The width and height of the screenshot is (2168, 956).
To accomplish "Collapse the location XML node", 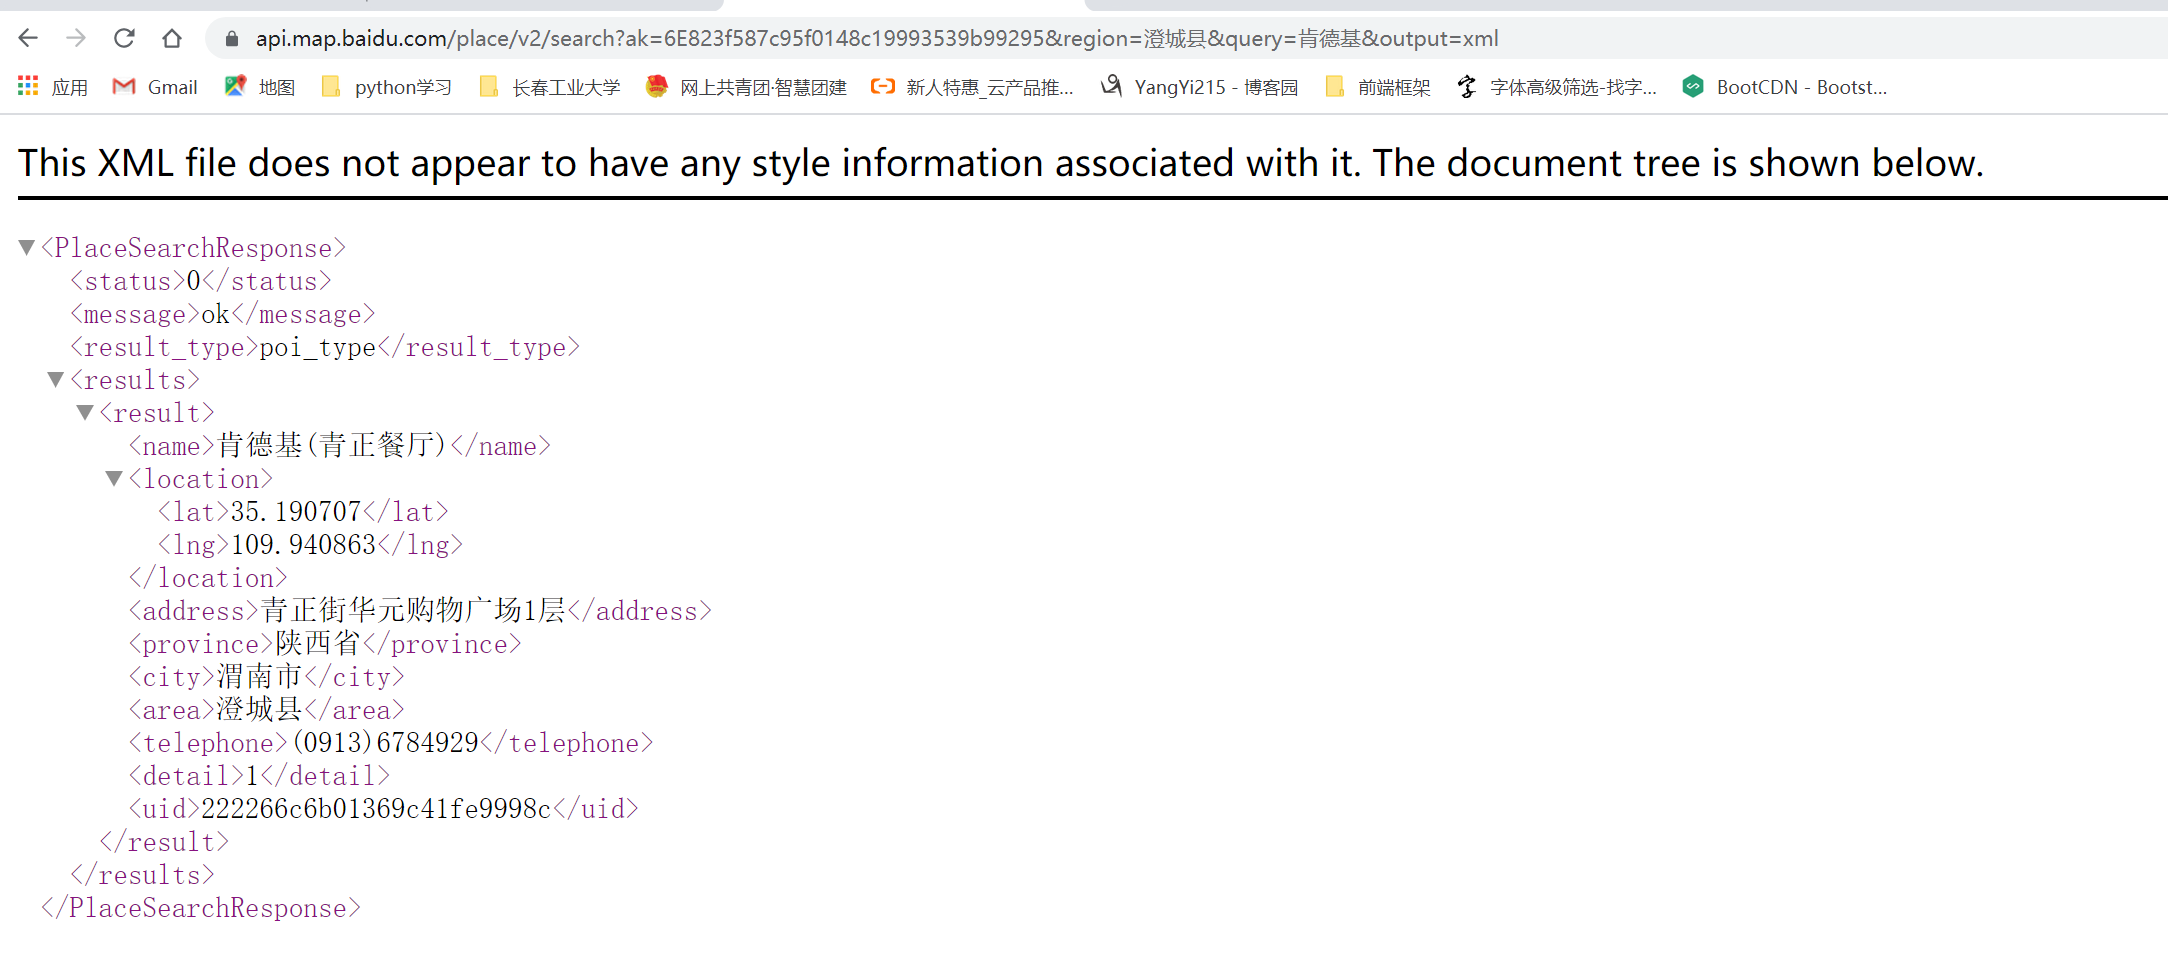I will pos(114,479).
